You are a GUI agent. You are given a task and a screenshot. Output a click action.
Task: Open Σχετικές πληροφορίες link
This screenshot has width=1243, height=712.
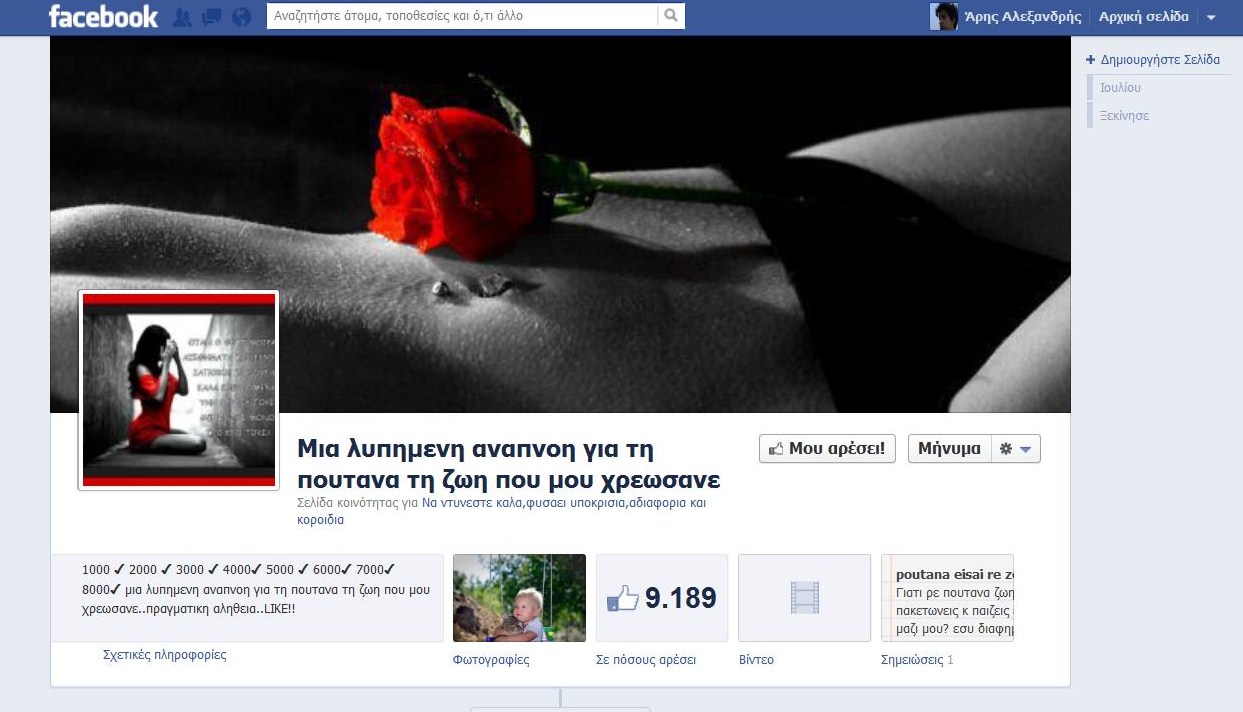(x=165, y=656)
